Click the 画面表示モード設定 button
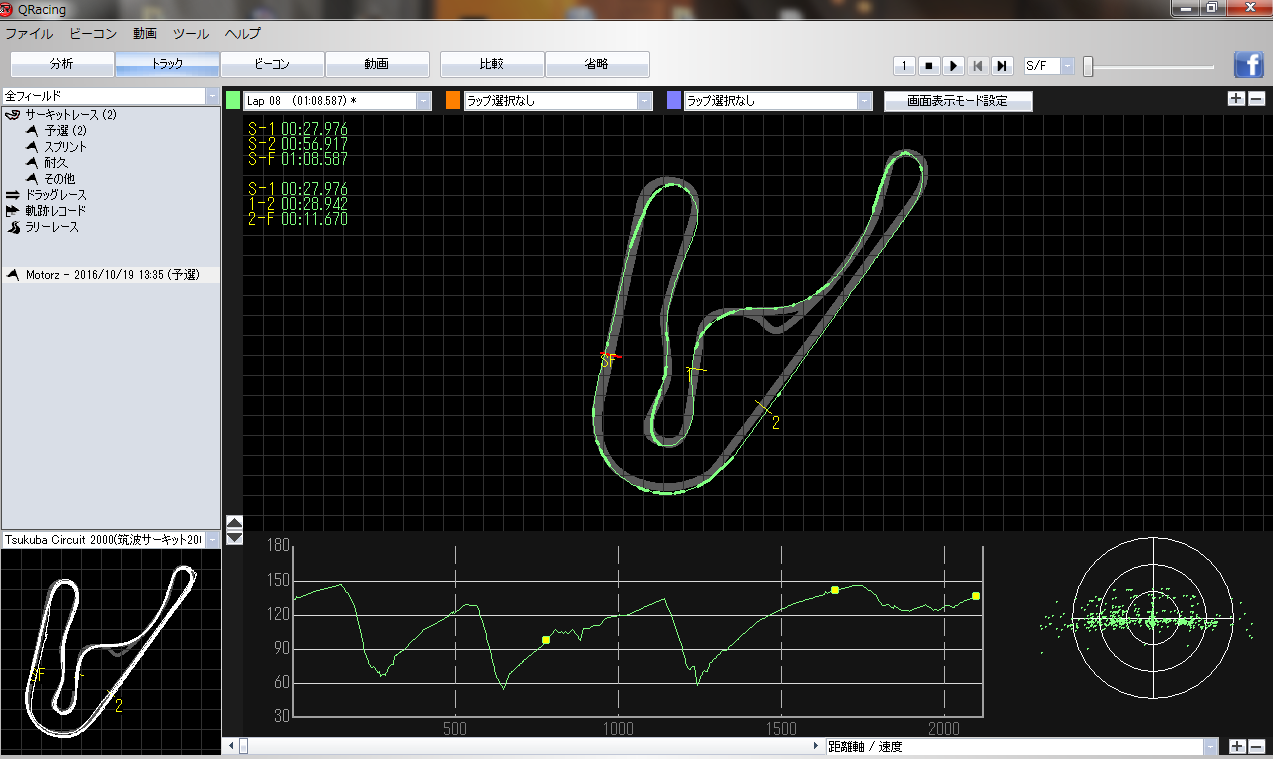The height and width of the screenshot is (759, 1273). point(958,101)
